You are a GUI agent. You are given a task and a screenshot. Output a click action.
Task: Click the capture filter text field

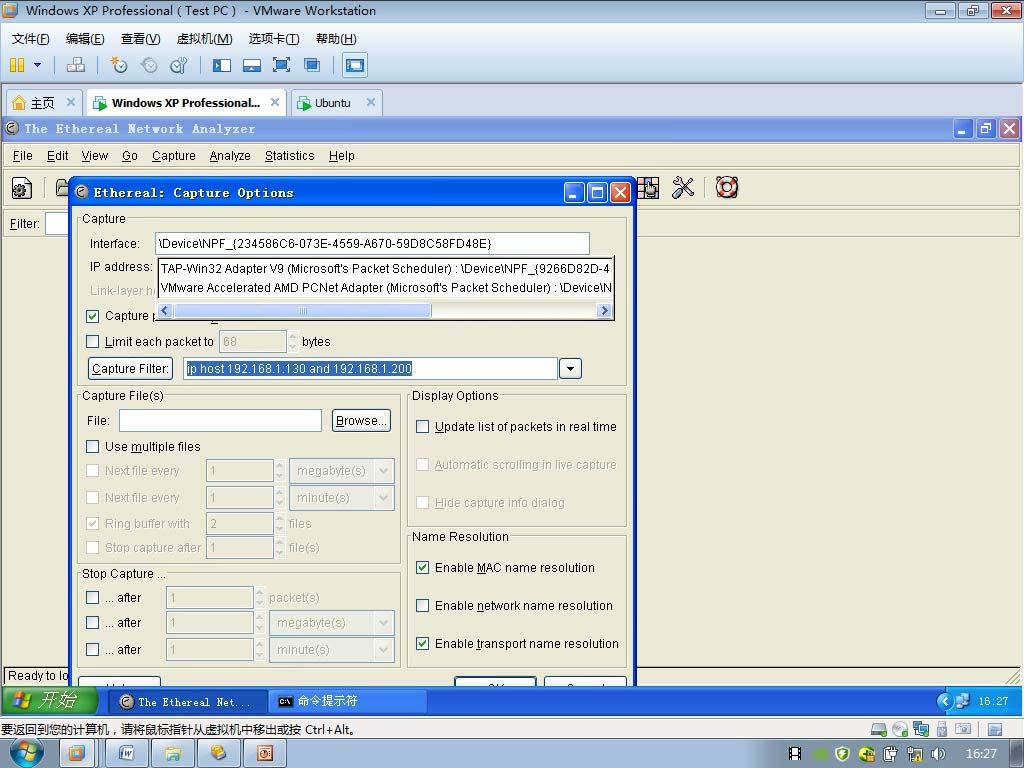coord(370,368)
